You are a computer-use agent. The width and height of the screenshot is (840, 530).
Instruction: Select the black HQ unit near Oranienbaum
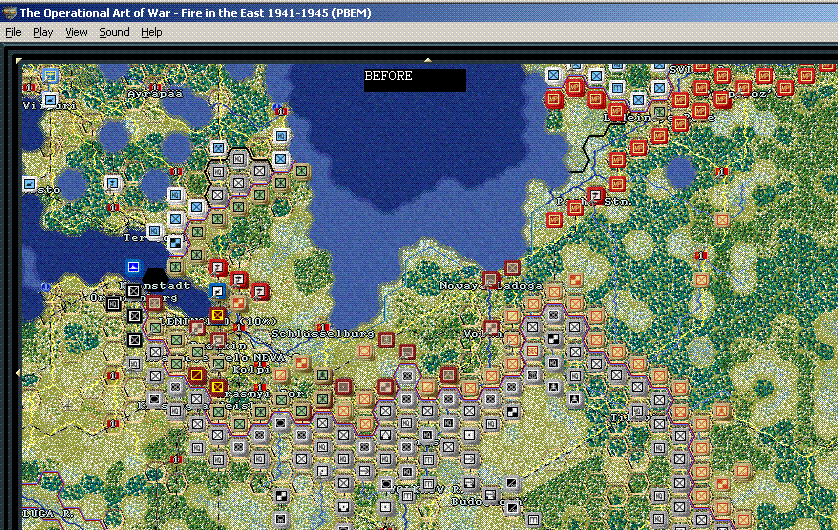pos(112,304)
